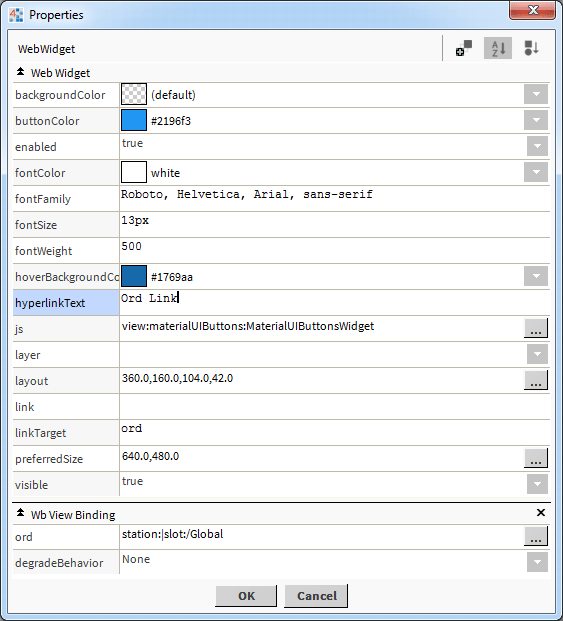The width and height of the screenshot is (563, 621).
Task: Open the enabled value dropdown
Action: [x=537, y=146]
